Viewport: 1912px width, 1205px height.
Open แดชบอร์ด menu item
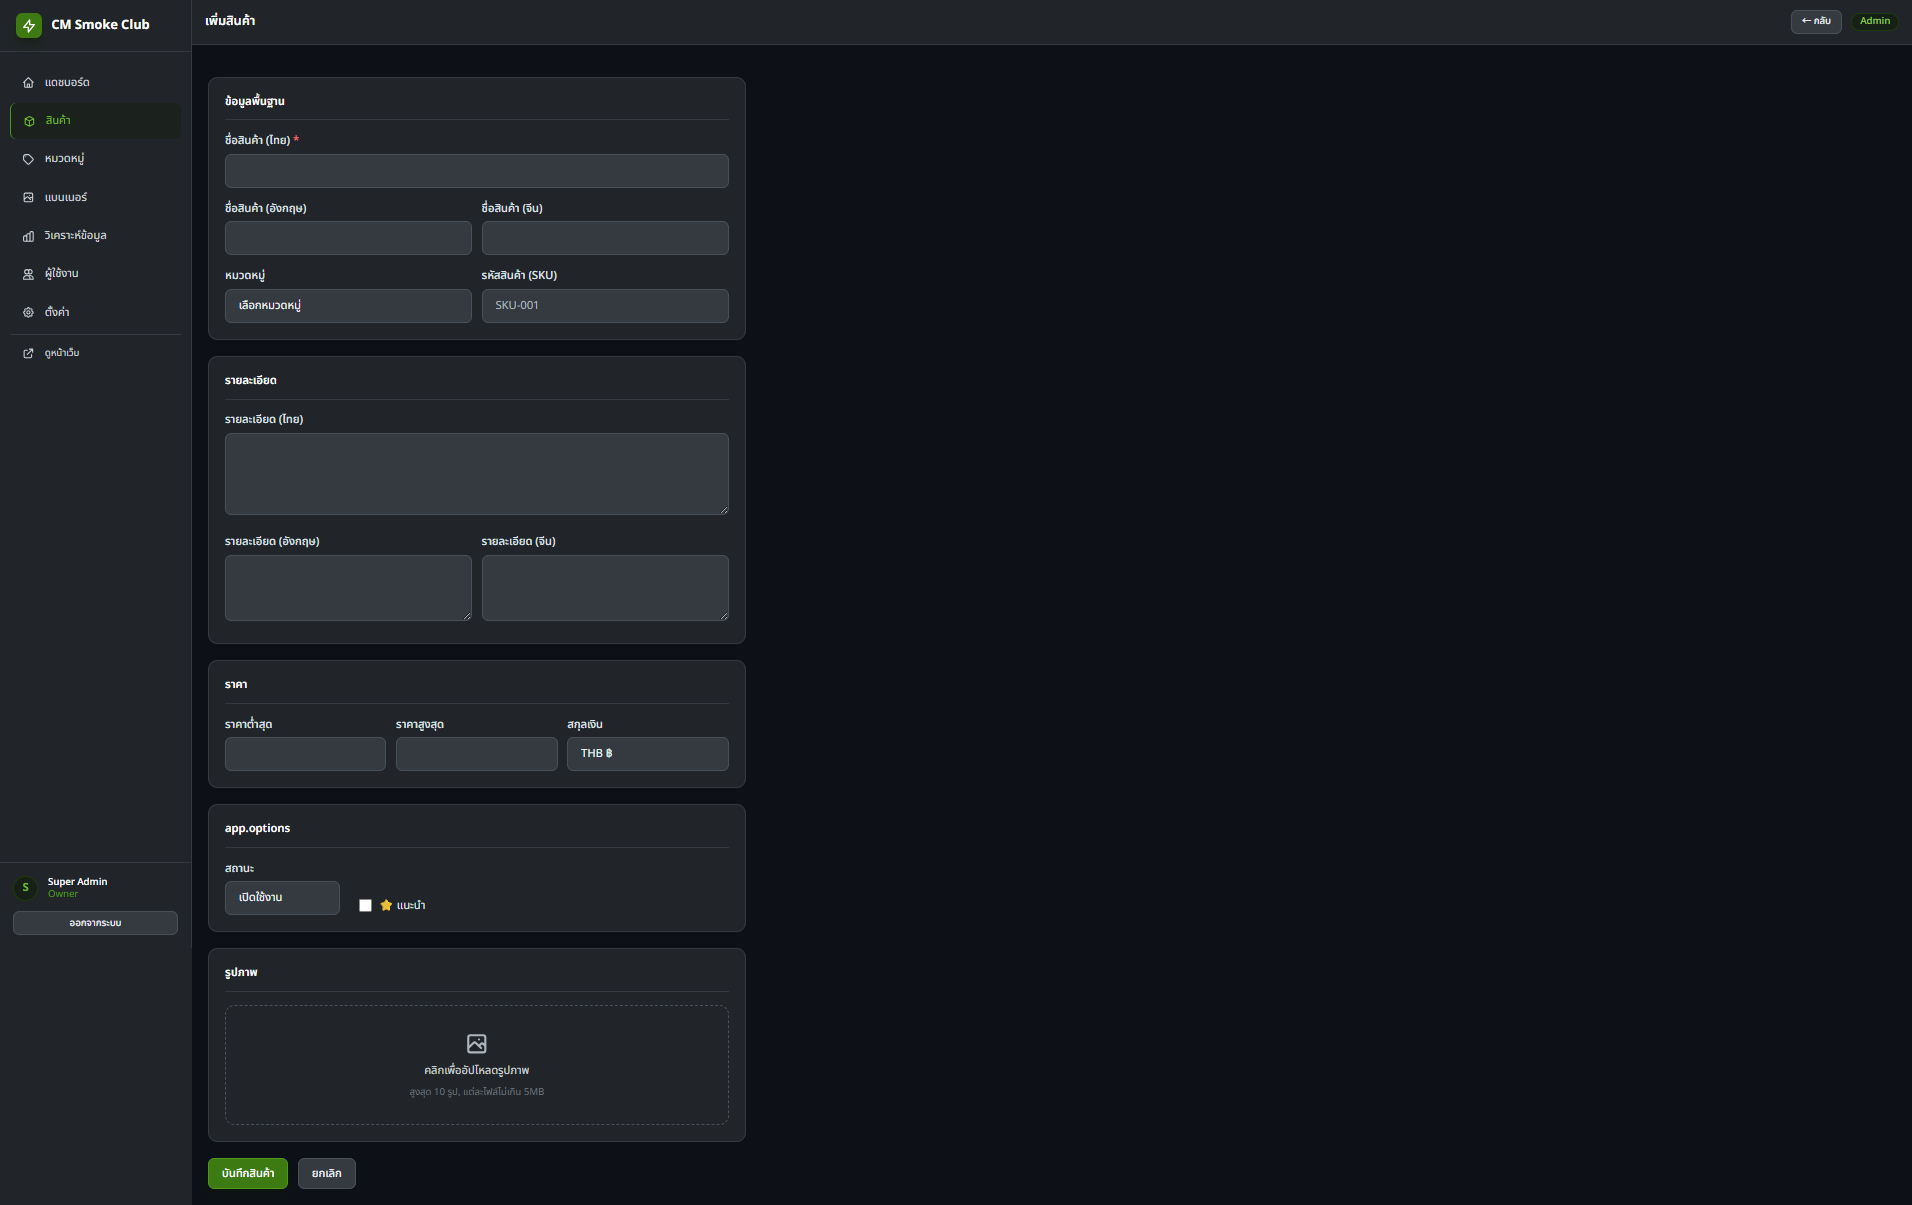[x=96, y=83]
